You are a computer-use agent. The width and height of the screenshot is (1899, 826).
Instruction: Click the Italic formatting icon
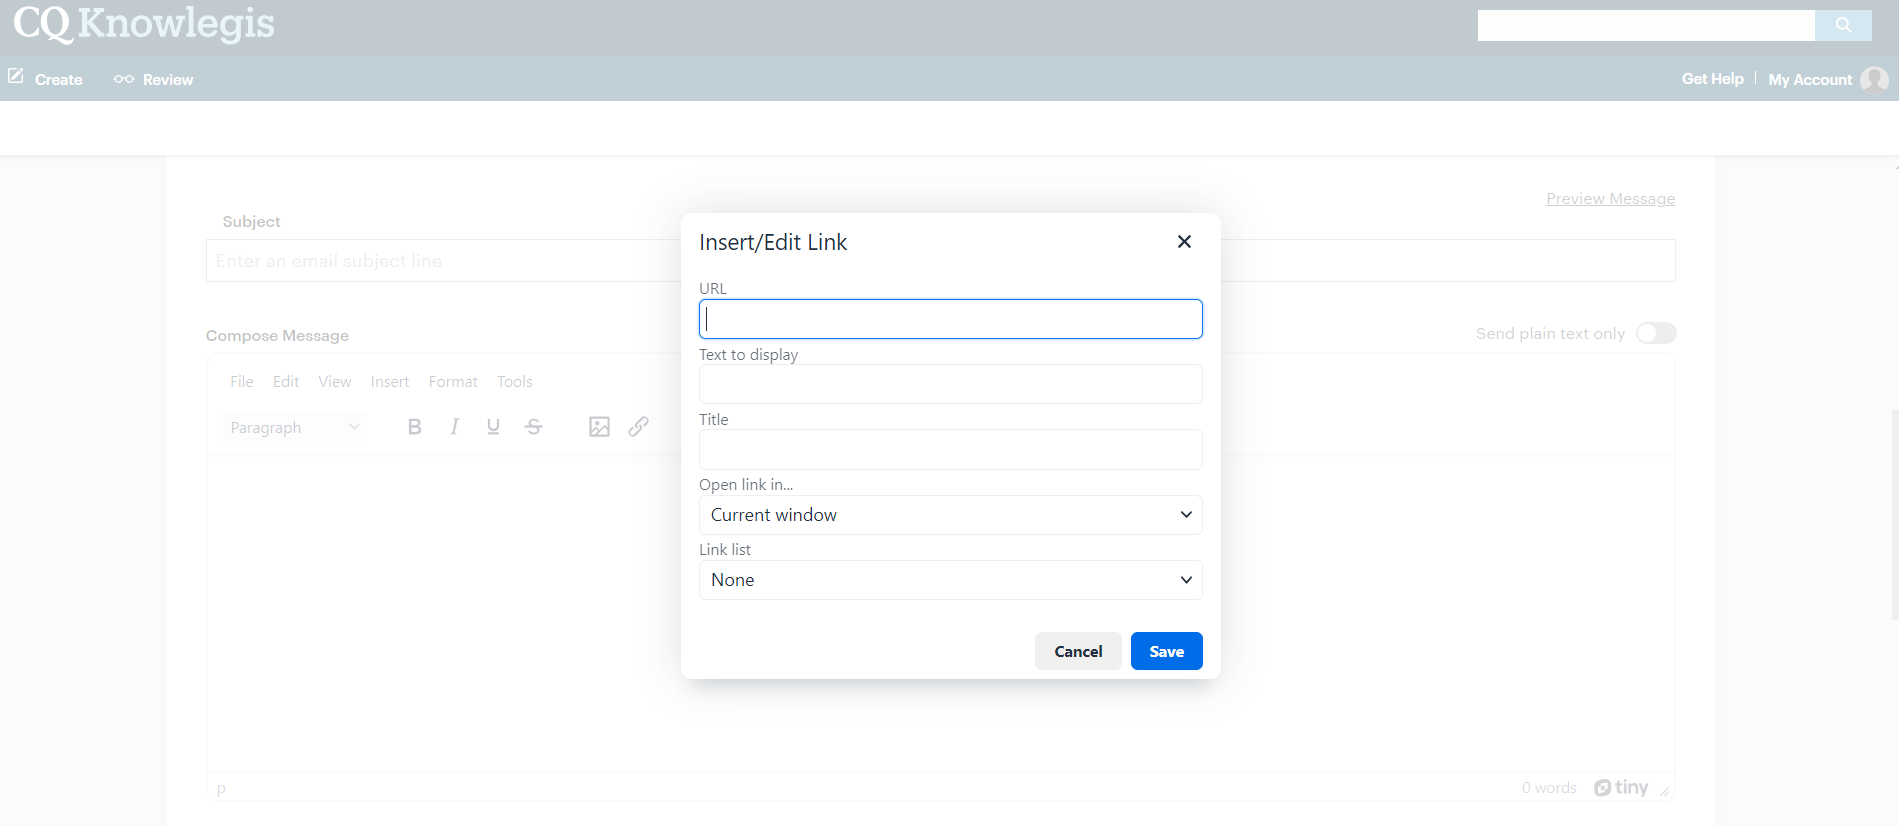tap(454, 427)
